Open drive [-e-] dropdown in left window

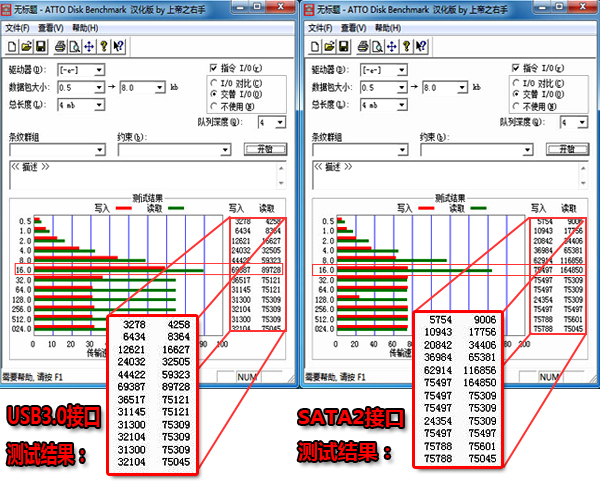[x=99, y=70]
